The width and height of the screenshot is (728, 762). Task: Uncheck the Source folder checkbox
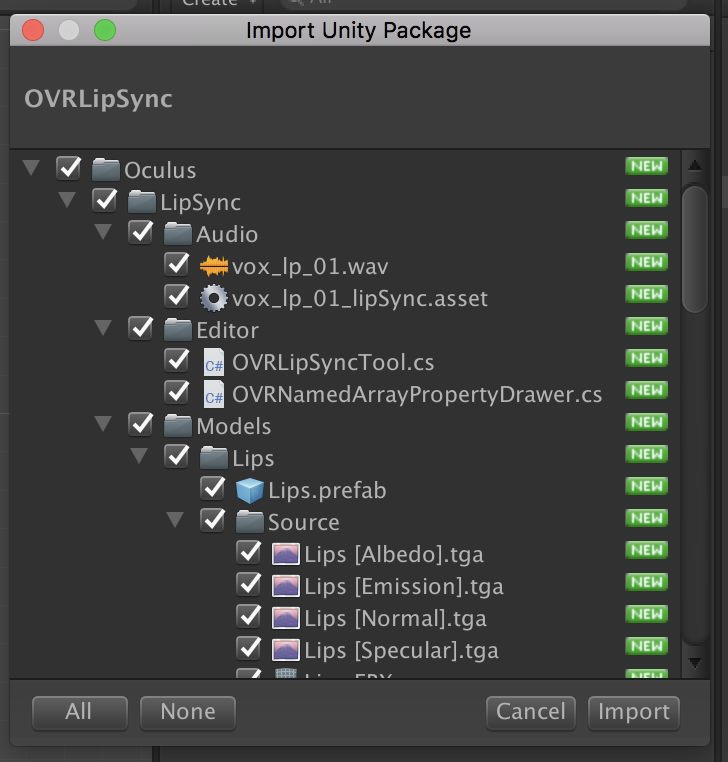[212, 520]
